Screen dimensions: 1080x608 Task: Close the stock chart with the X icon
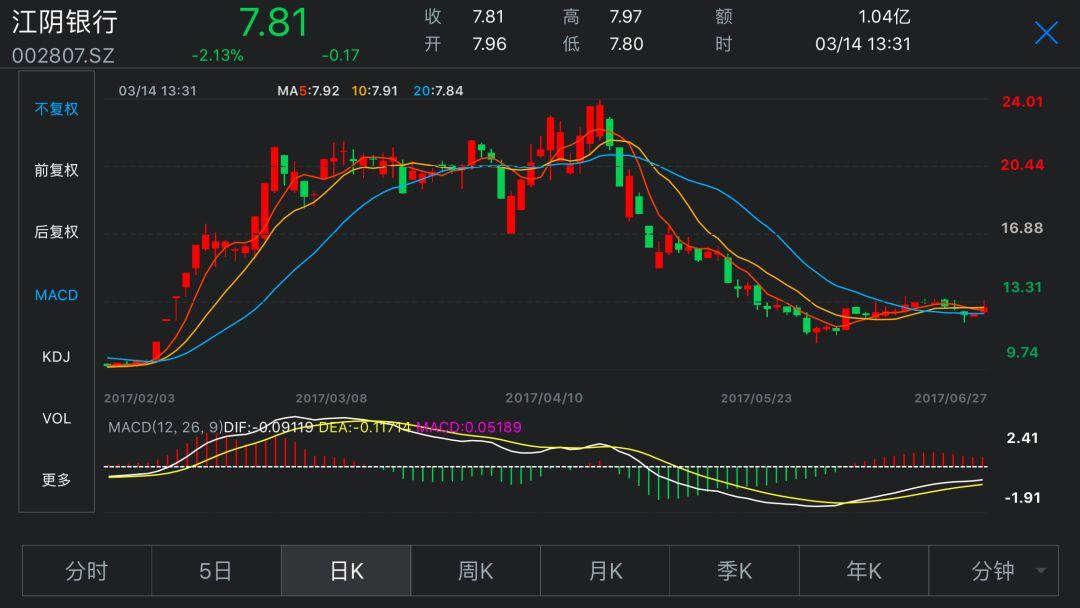point(1046,33)
